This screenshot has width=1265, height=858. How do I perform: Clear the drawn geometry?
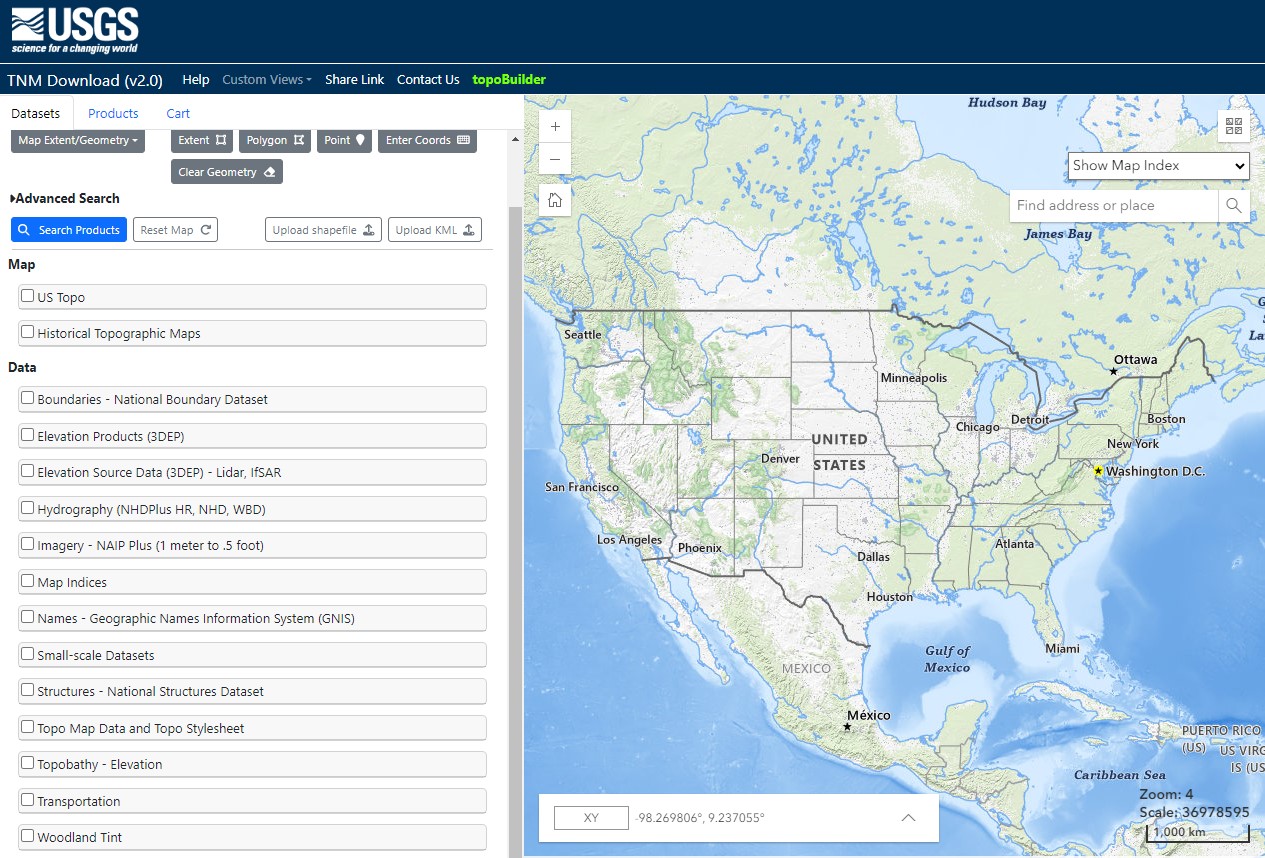226,172
